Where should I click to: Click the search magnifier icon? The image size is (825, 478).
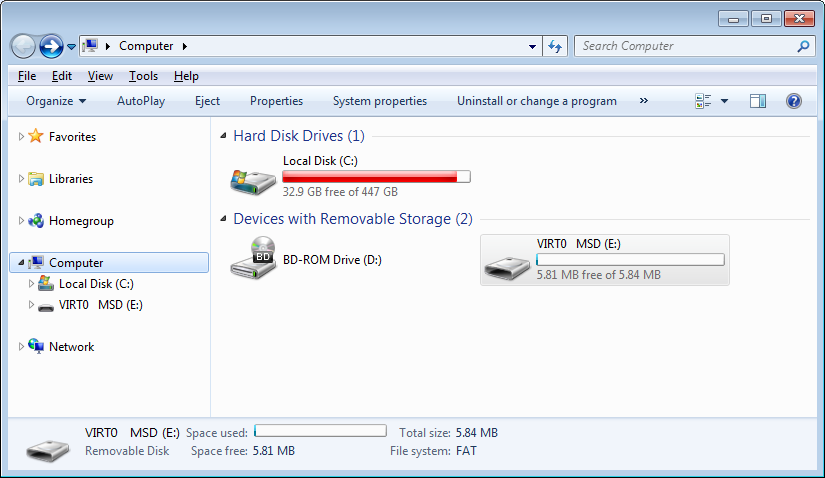click(x=803, y=46)
